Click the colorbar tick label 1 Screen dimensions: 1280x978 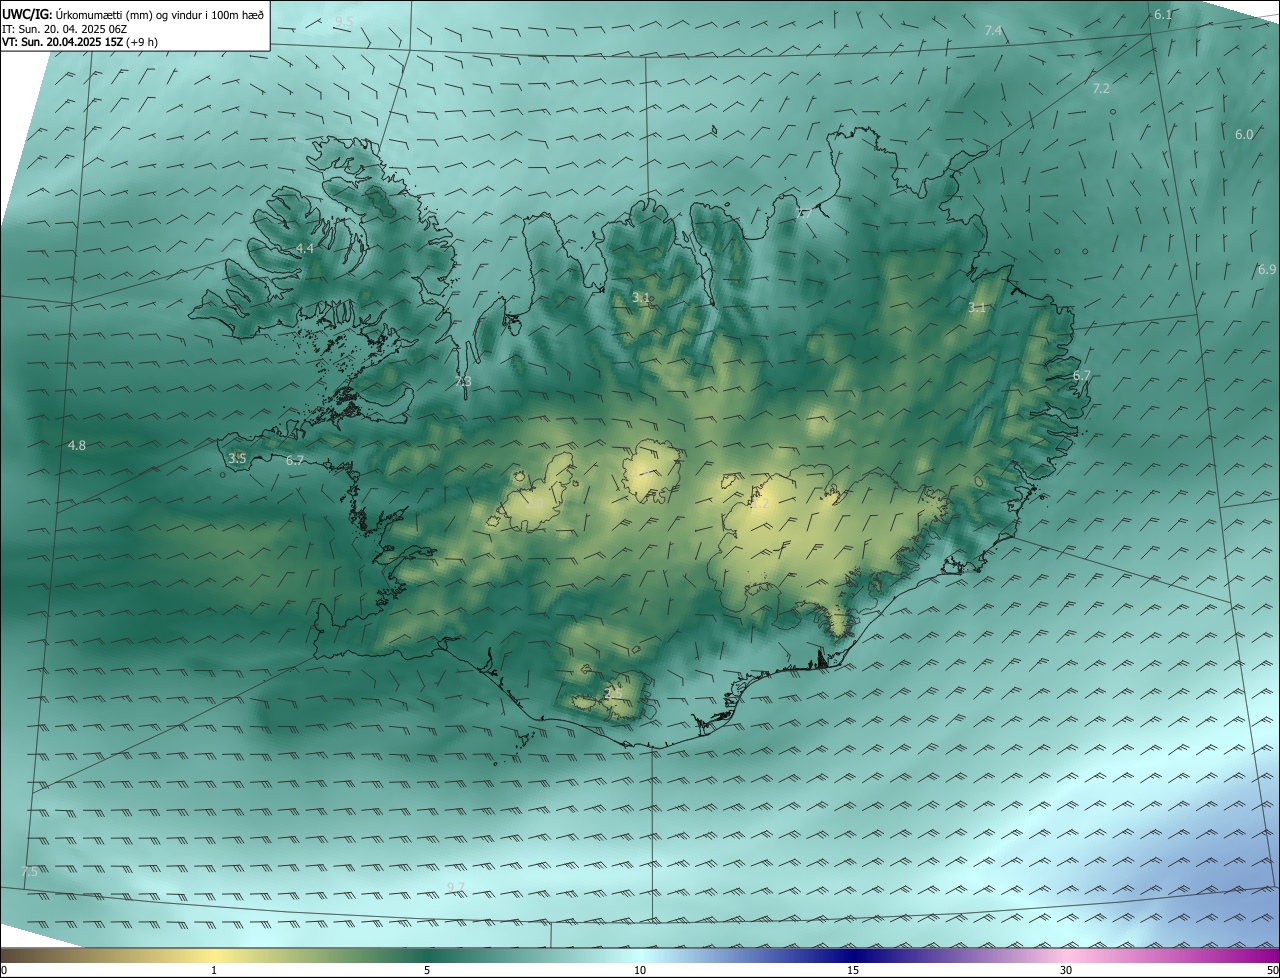click(214, 971)
